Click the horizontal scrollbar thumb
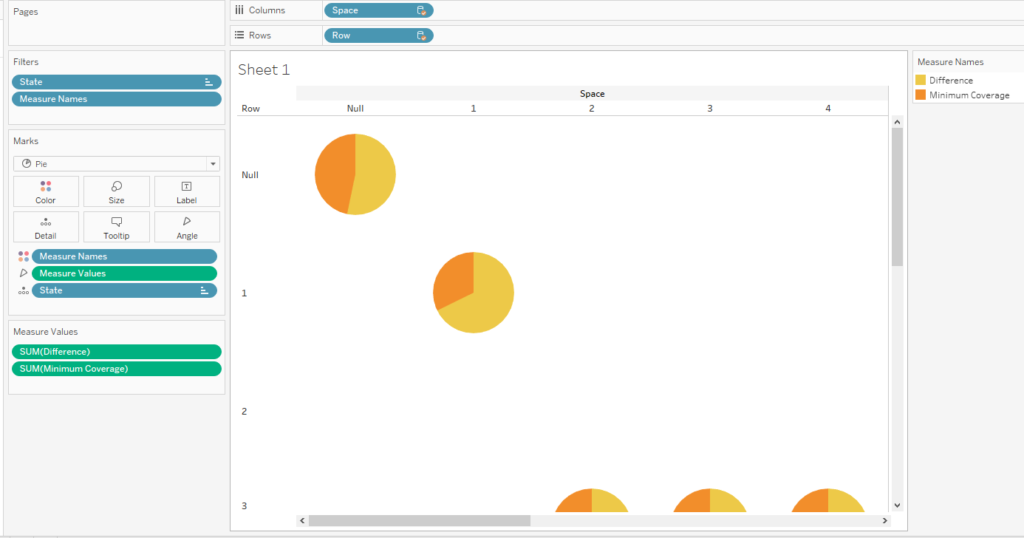The image size is (1024, 538). point(419,521)
